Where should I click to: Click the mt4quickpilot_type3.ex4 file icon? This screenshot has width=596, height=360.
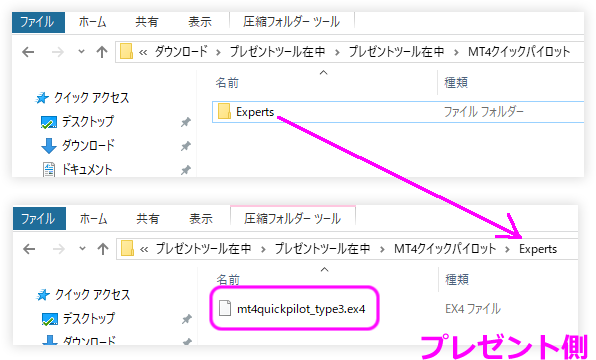pyautogui.click(x=225, y=308)
